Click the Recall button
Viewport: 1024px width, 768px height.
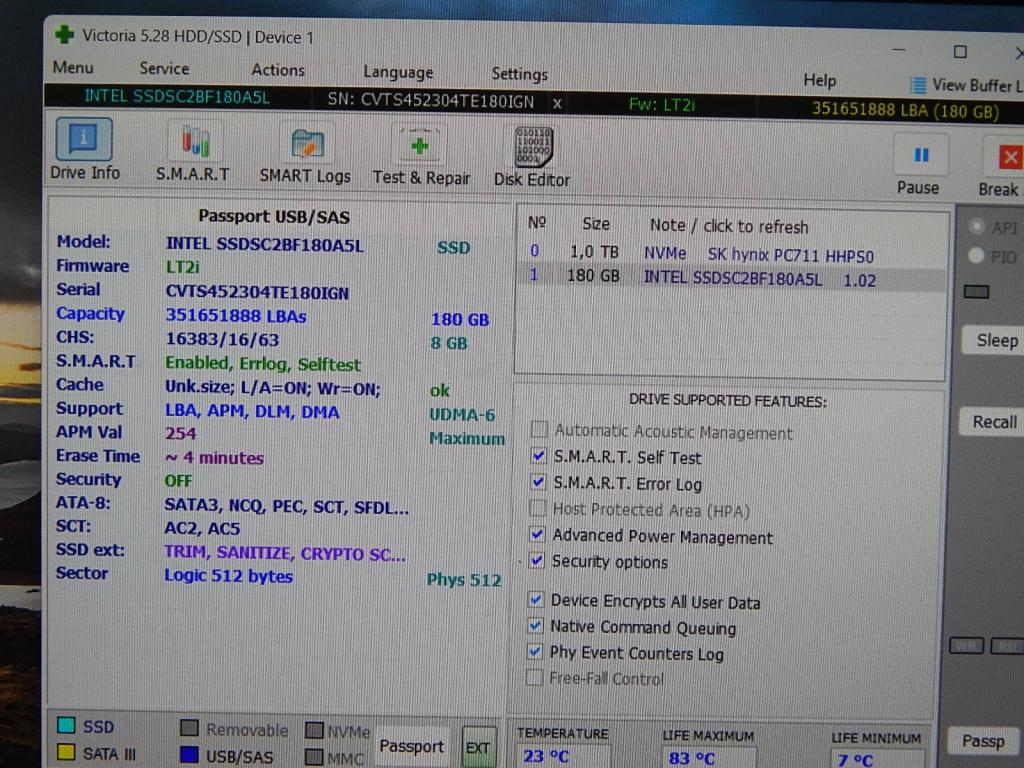(995, 422)
